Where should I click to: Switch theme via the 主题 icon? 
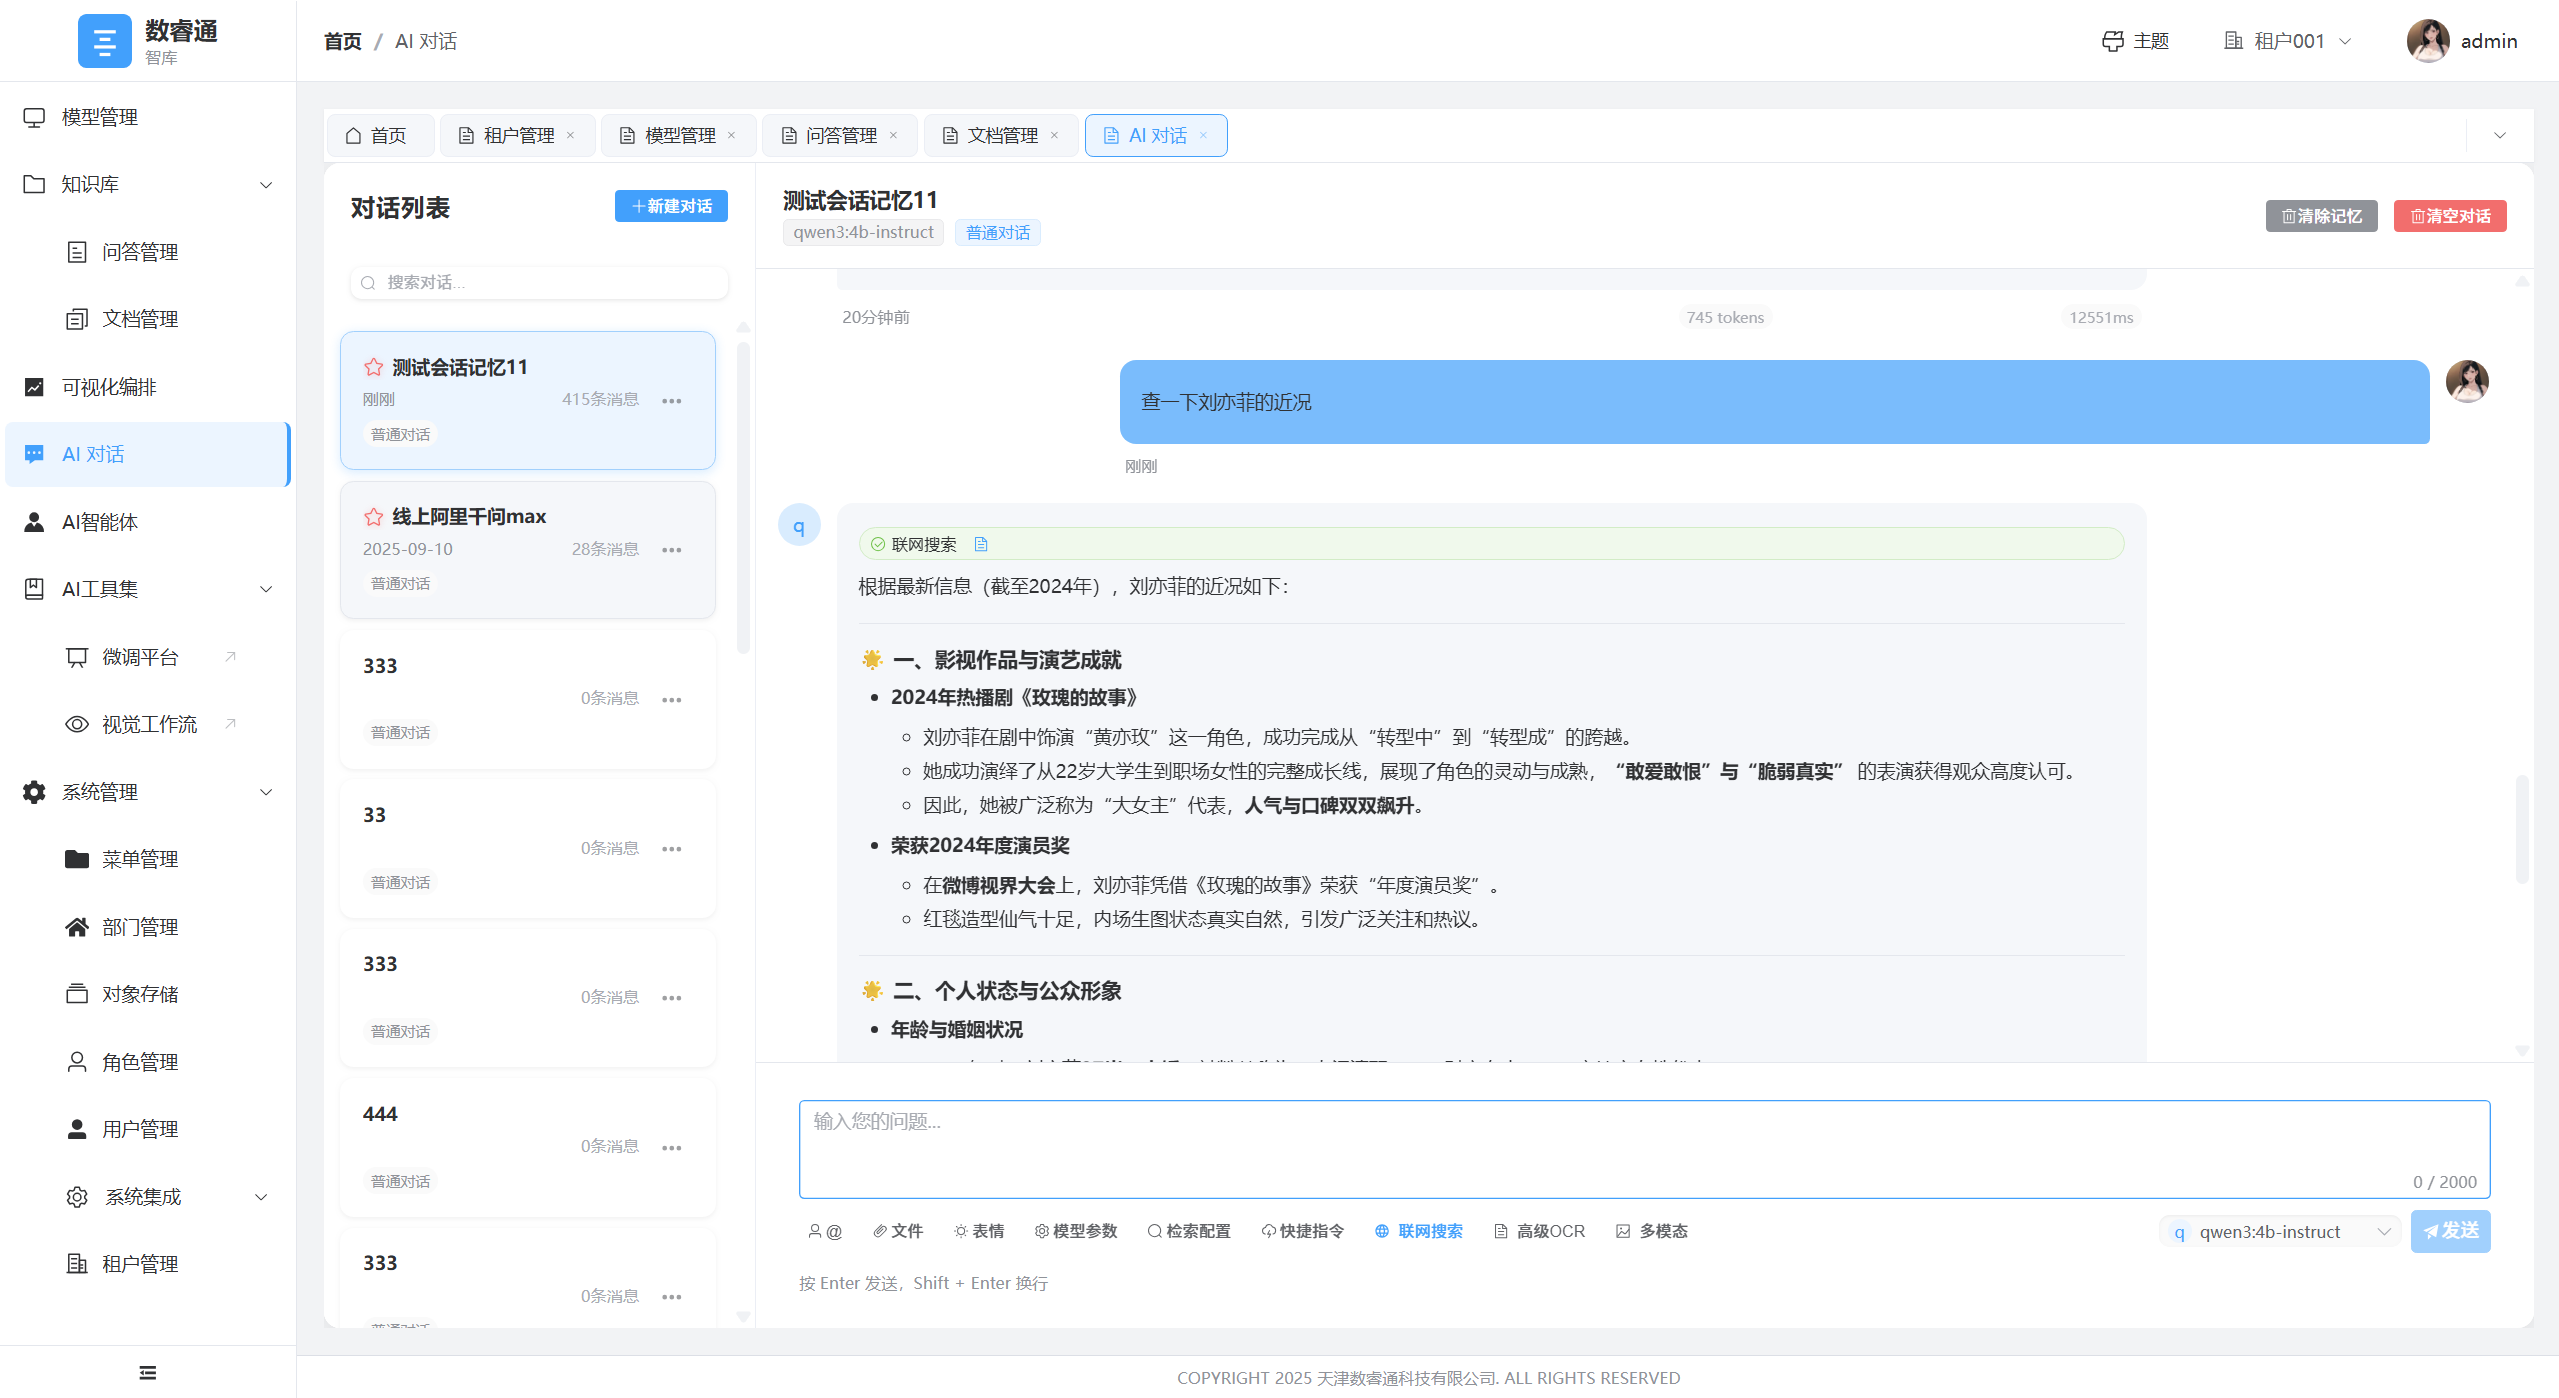(2135, 41)
